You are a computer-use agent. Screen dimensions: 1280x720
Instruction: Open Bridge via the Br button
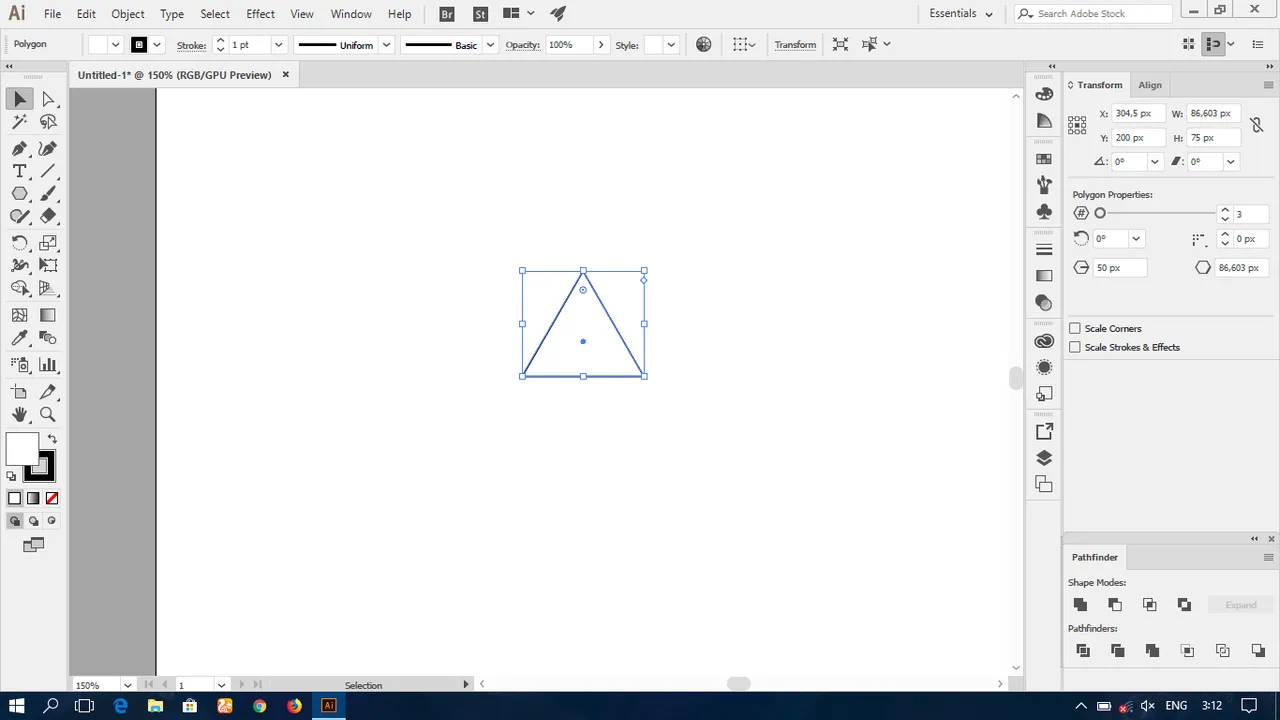pos(447,14)
